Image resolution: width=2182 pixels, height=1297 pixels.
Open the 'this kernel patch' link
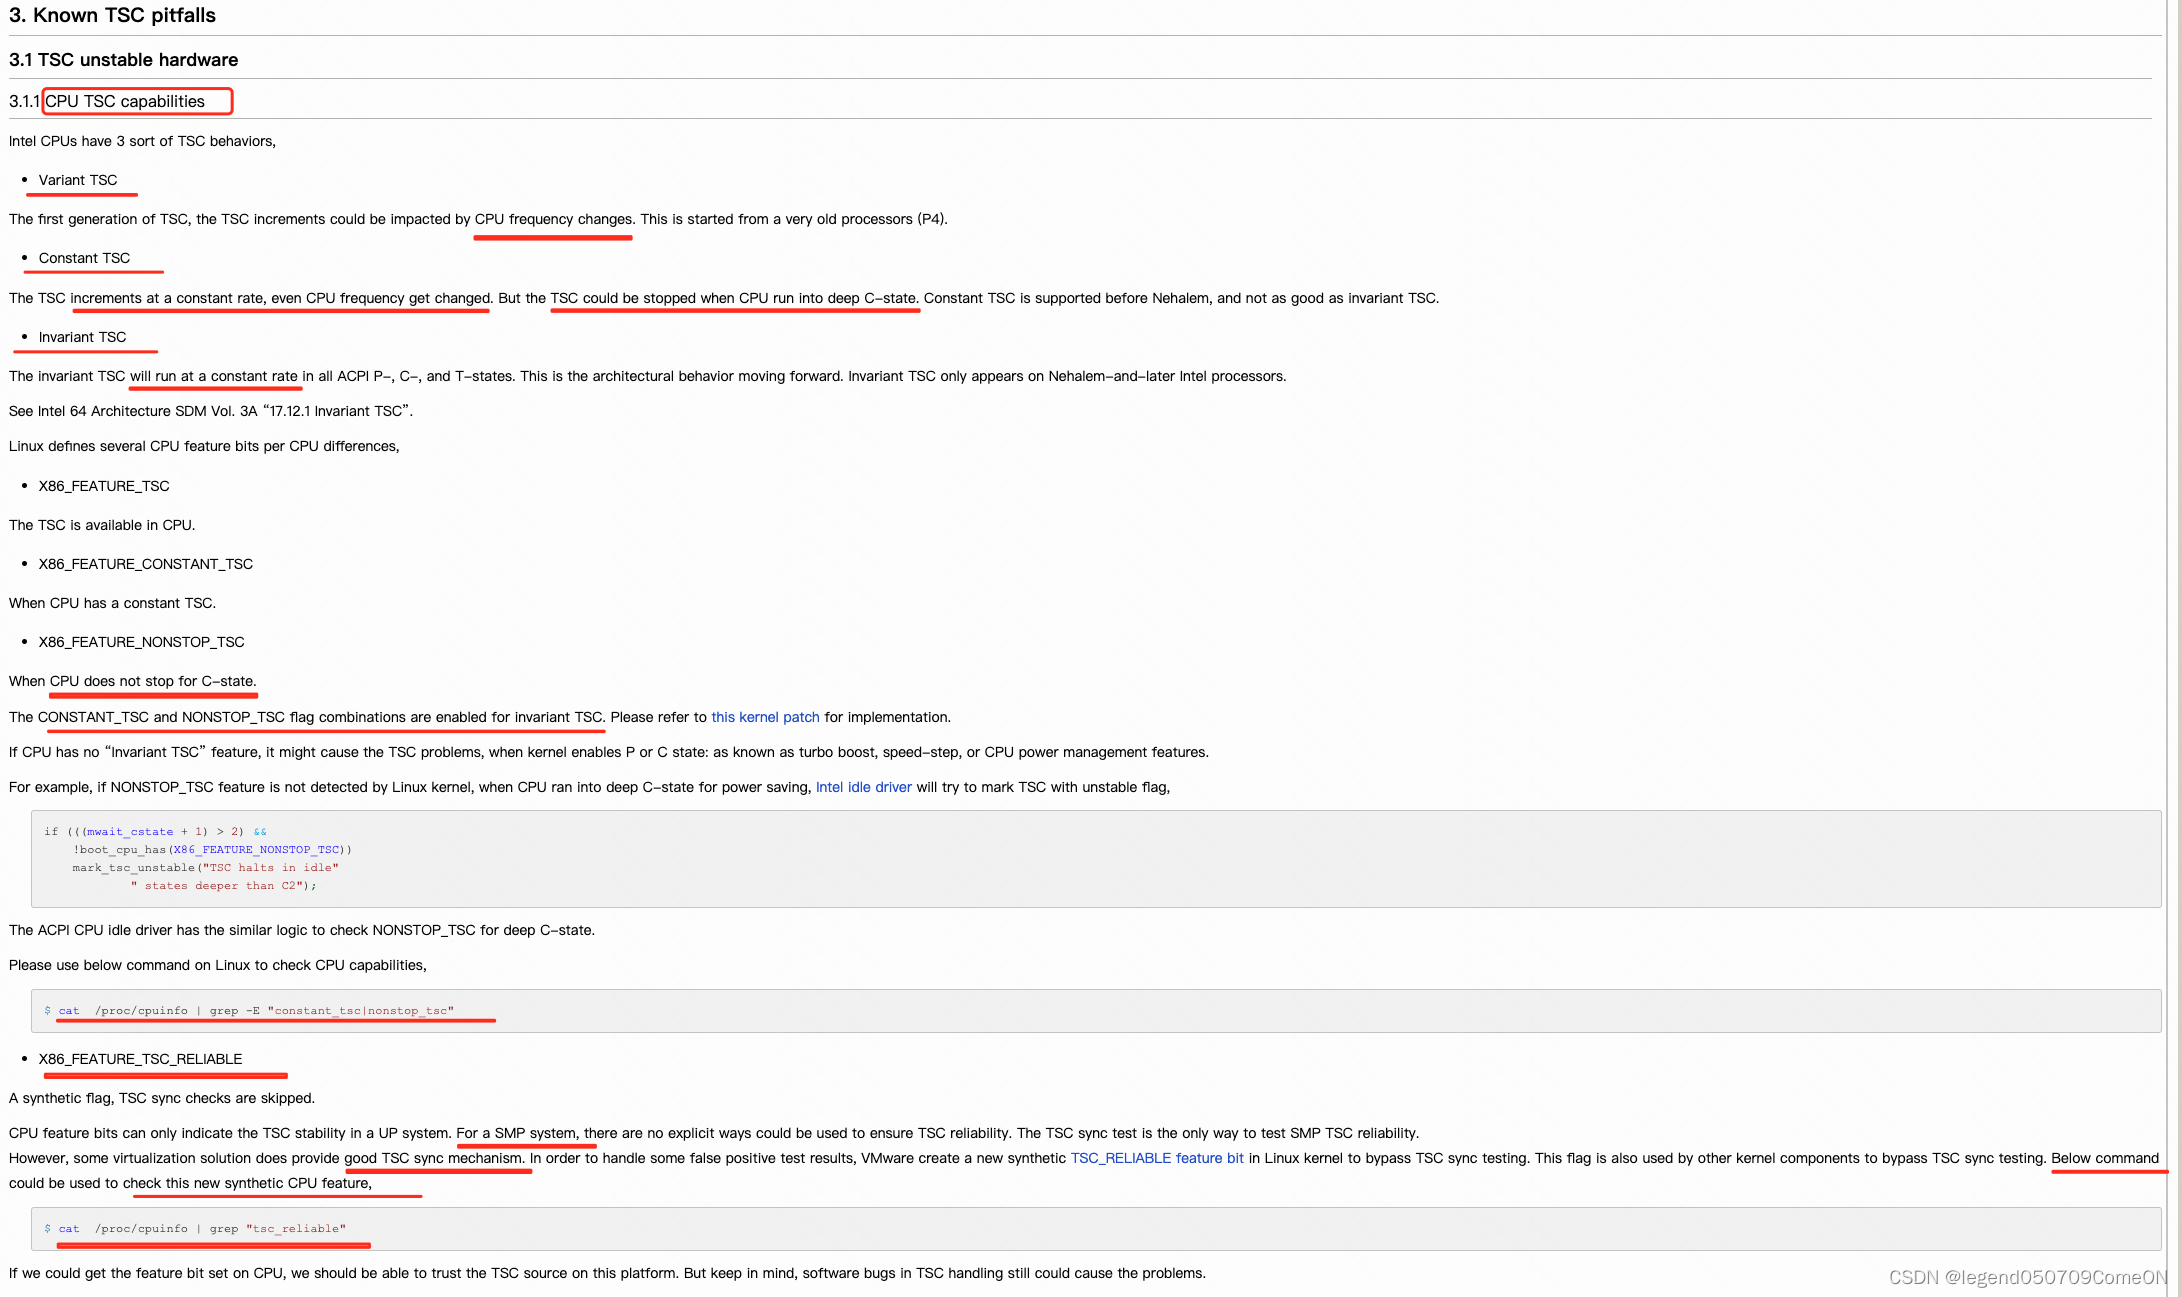(x=764, y=717)
